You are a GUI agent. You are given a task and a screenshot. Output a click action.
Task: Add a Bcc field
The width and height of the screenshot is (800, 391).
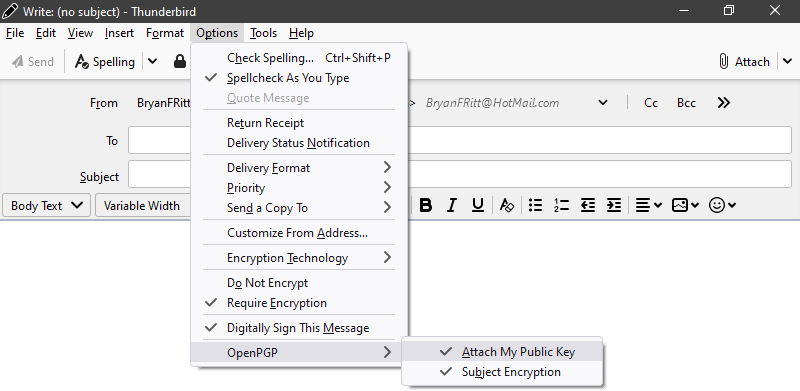686,103
